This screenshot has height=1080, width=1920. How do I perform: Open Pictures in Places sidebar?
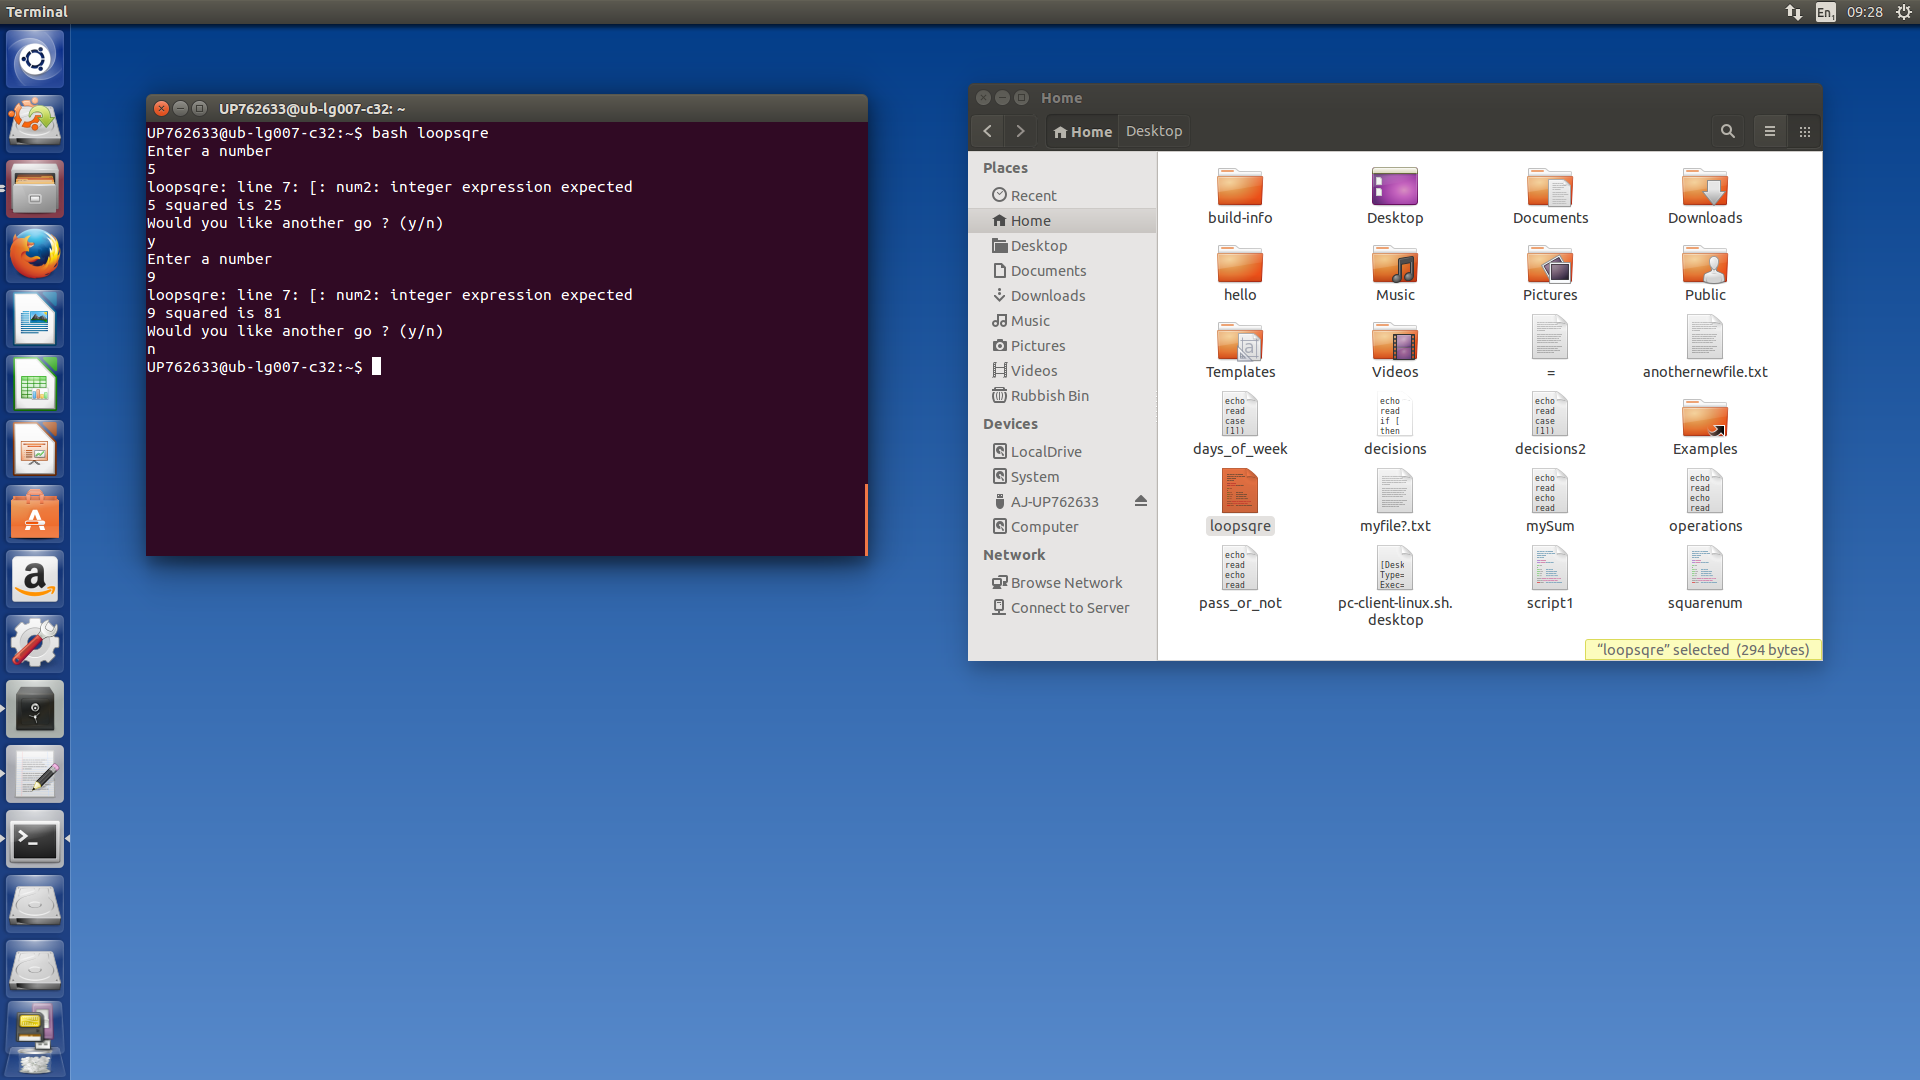tap(1062, 346)
